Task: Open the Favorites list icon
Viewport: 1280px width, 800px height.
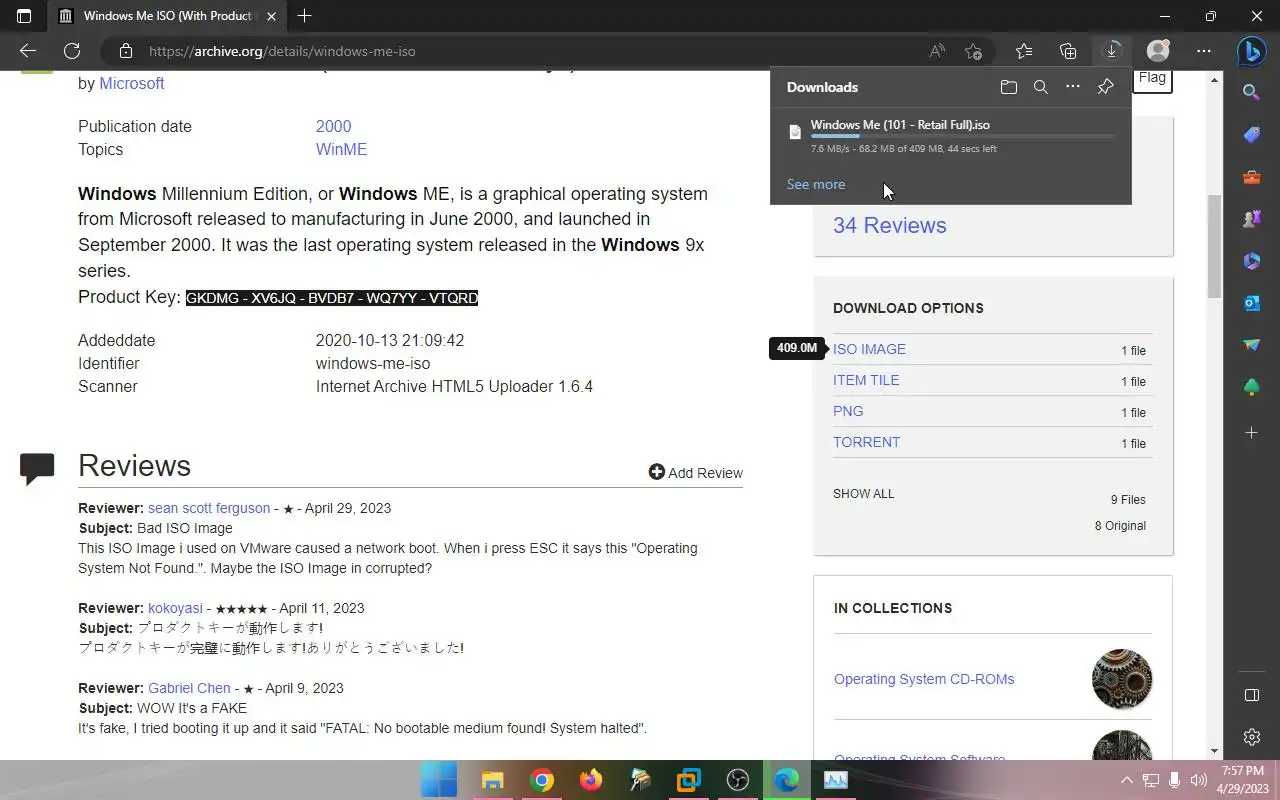Action: tap(1024, 51)
